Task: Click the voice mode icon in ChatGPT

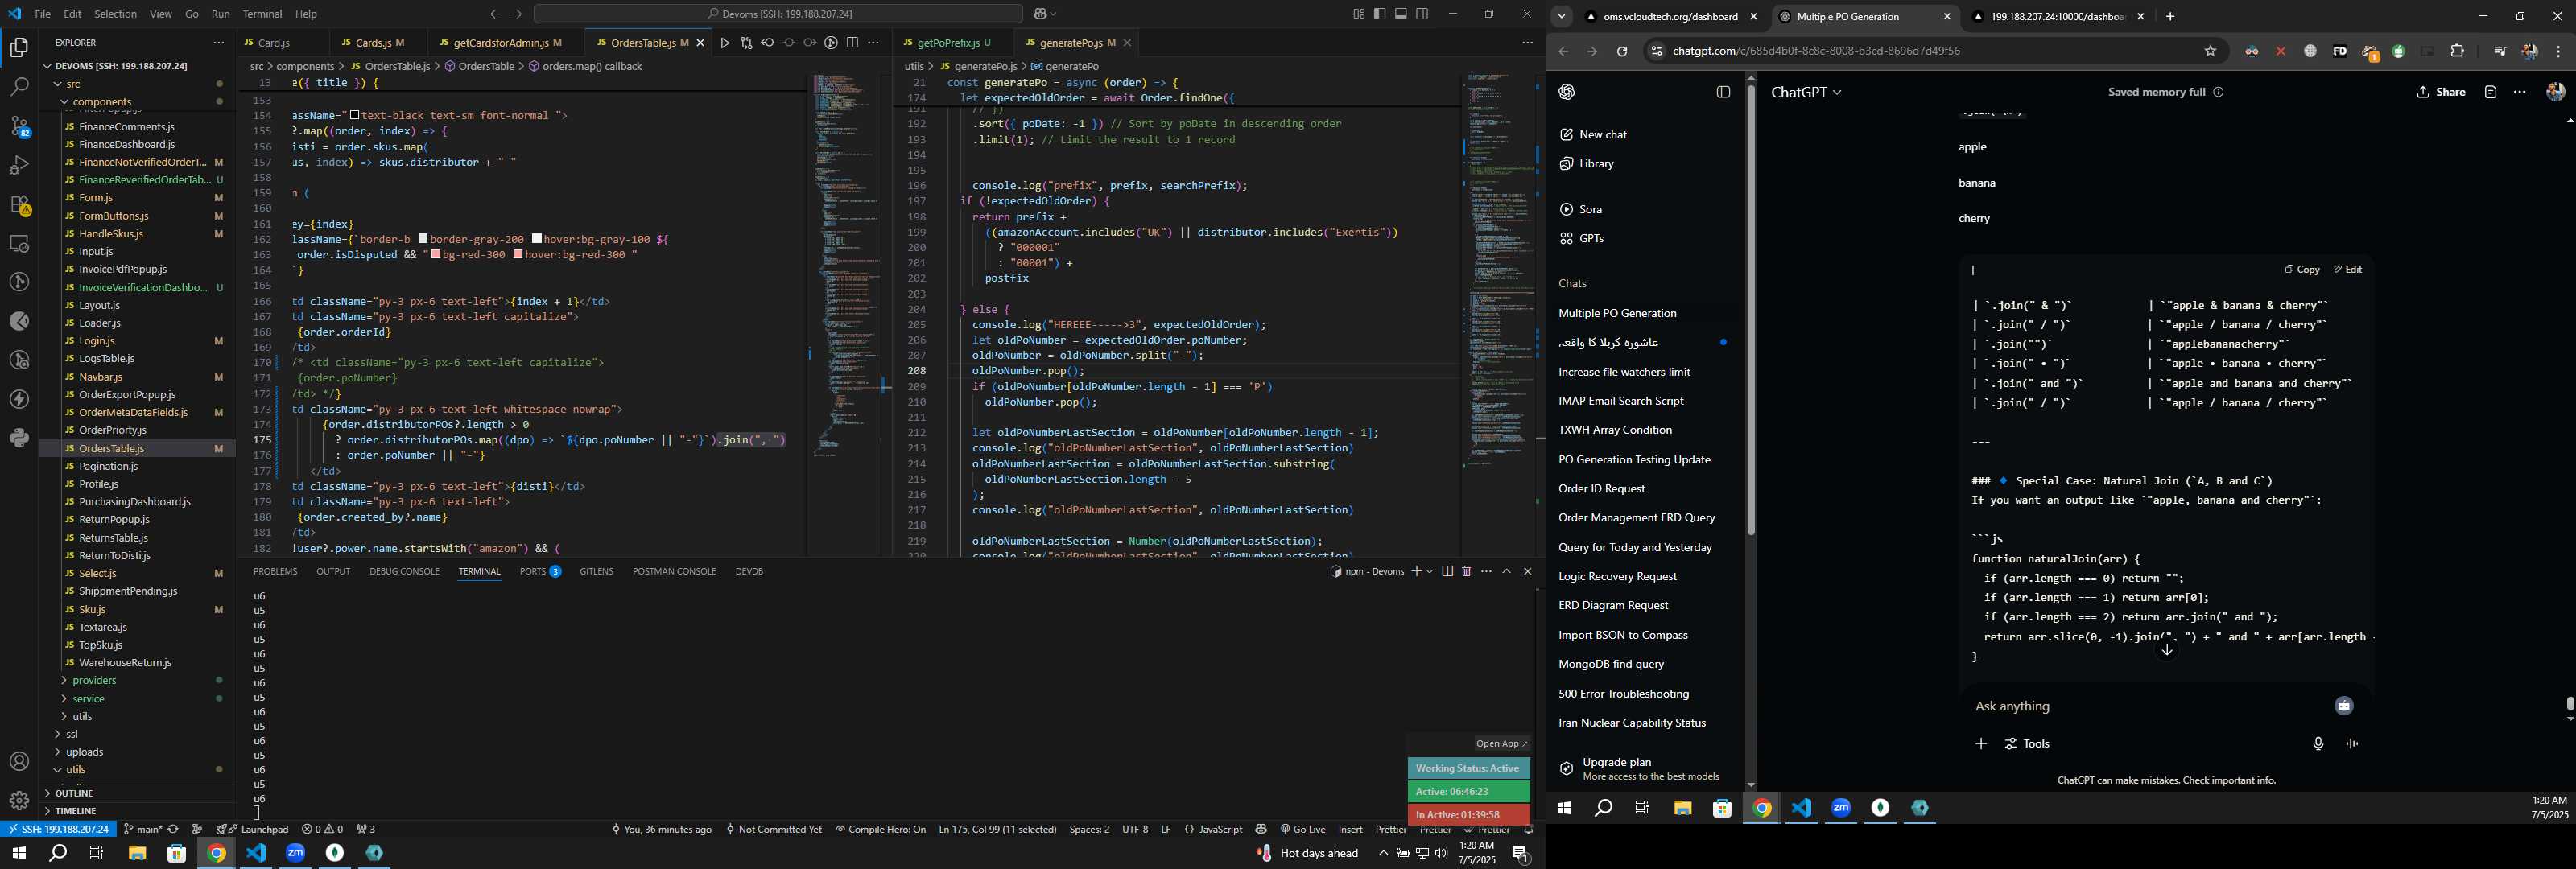Action: coord(2352,744)
